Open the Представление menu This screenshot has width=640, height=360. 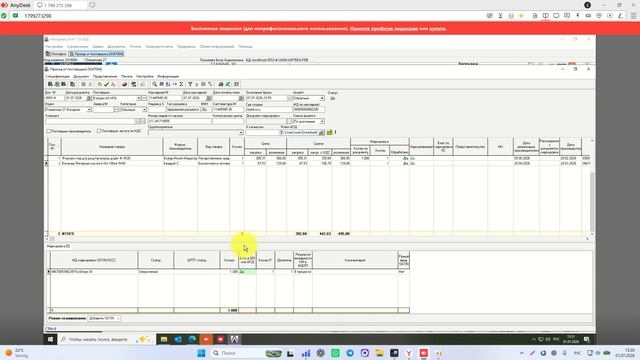pyautogui.click(x=105, y=76)
